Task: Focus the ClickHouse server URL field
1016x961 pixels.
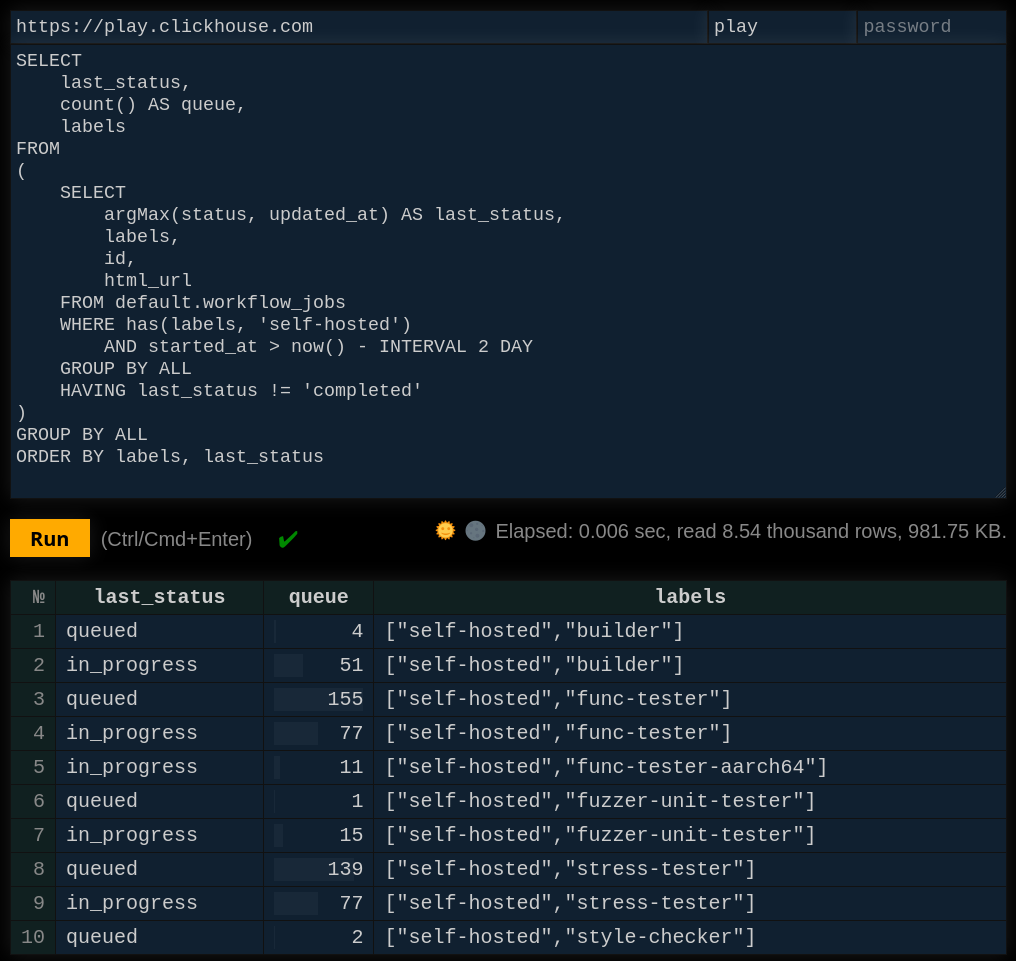Action: tap(358, 27)
